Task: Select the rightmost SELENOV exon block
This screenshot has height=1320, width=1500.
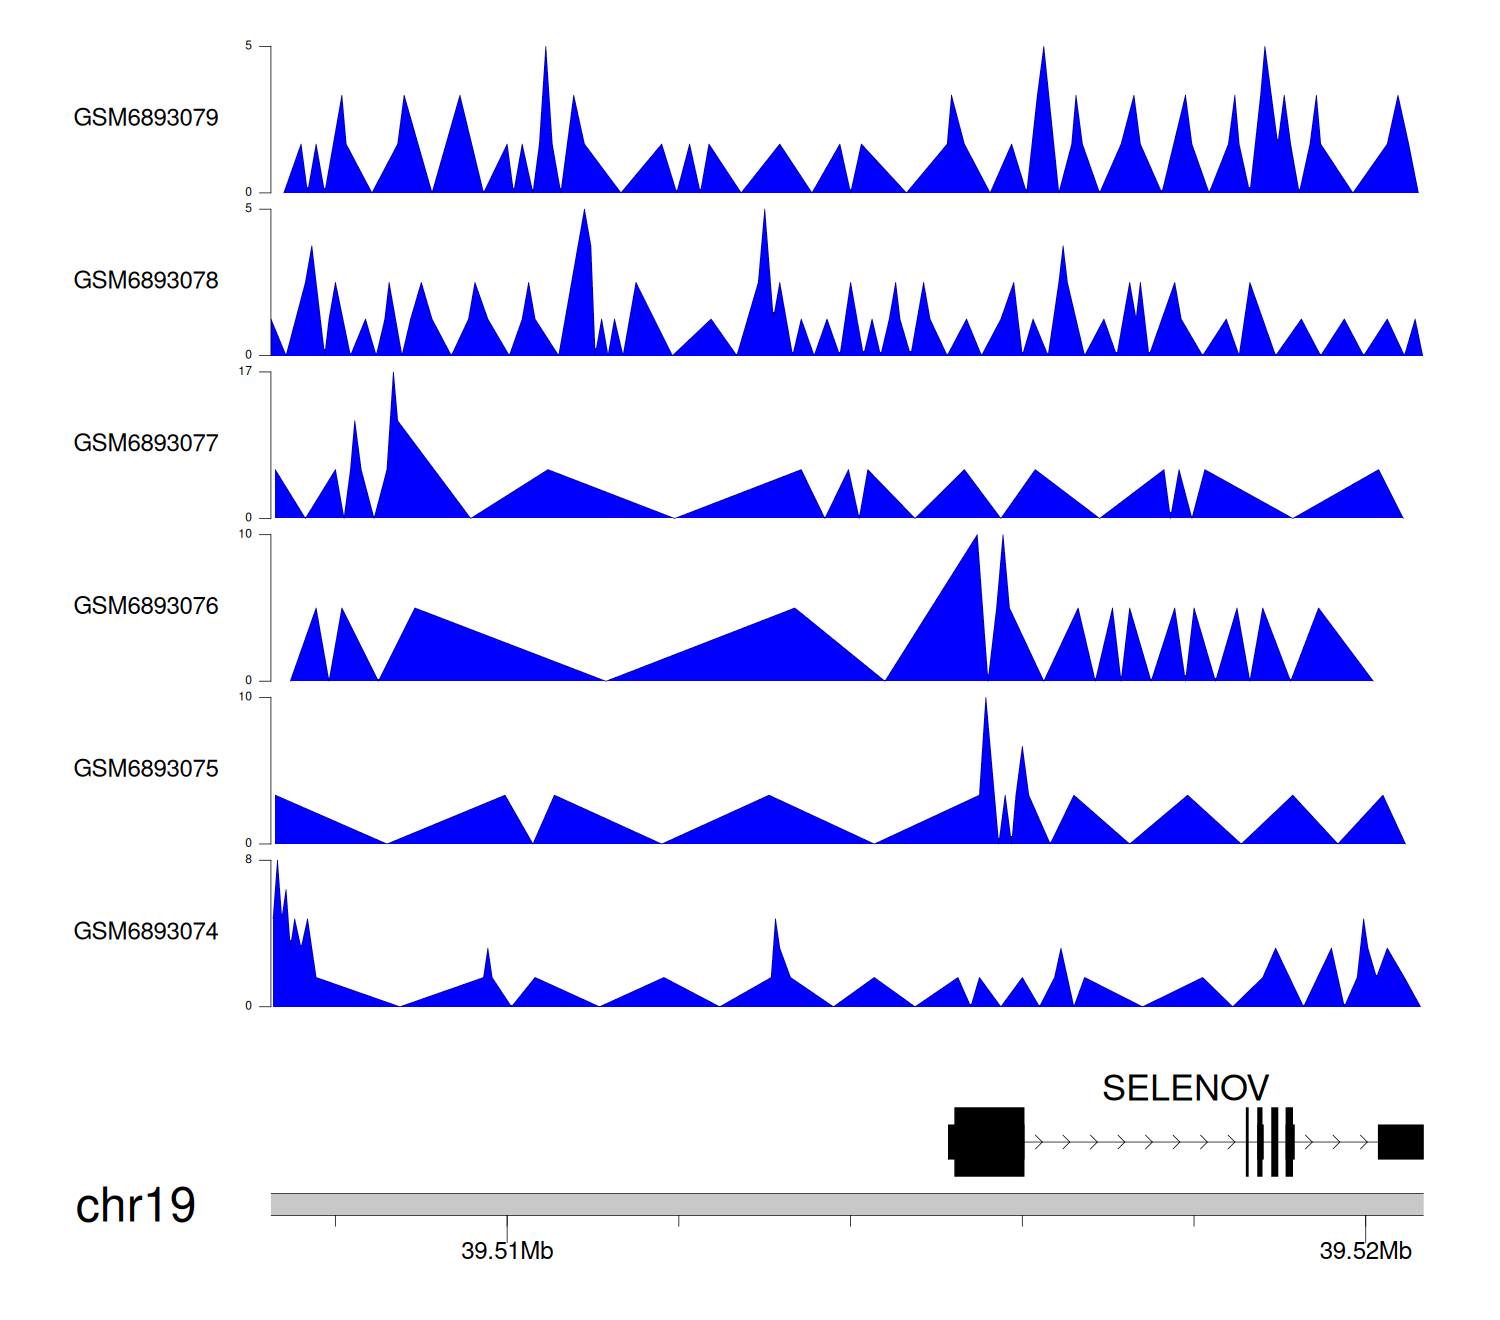Action: pyautogui.click(x=1400, y=1141)
